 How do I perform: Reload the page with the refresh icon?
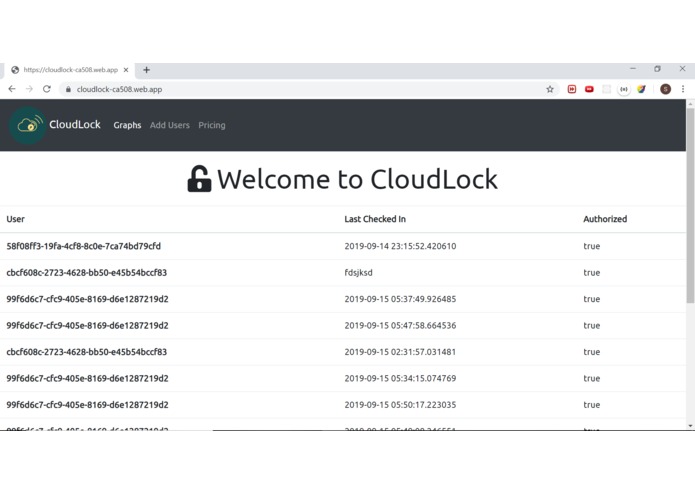tap(47, 89)
